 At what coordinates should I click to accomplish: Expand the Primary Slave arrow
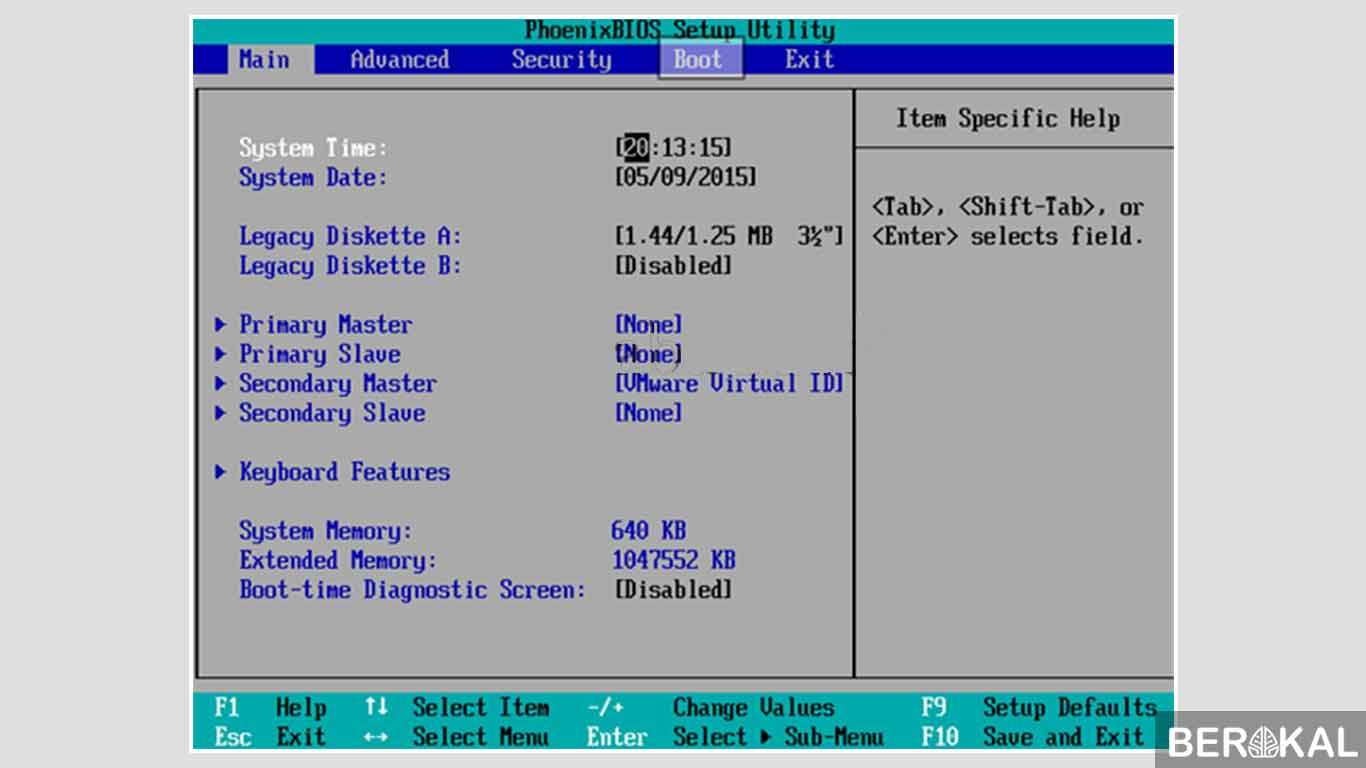pyautogui.click(x=221, y=354)
